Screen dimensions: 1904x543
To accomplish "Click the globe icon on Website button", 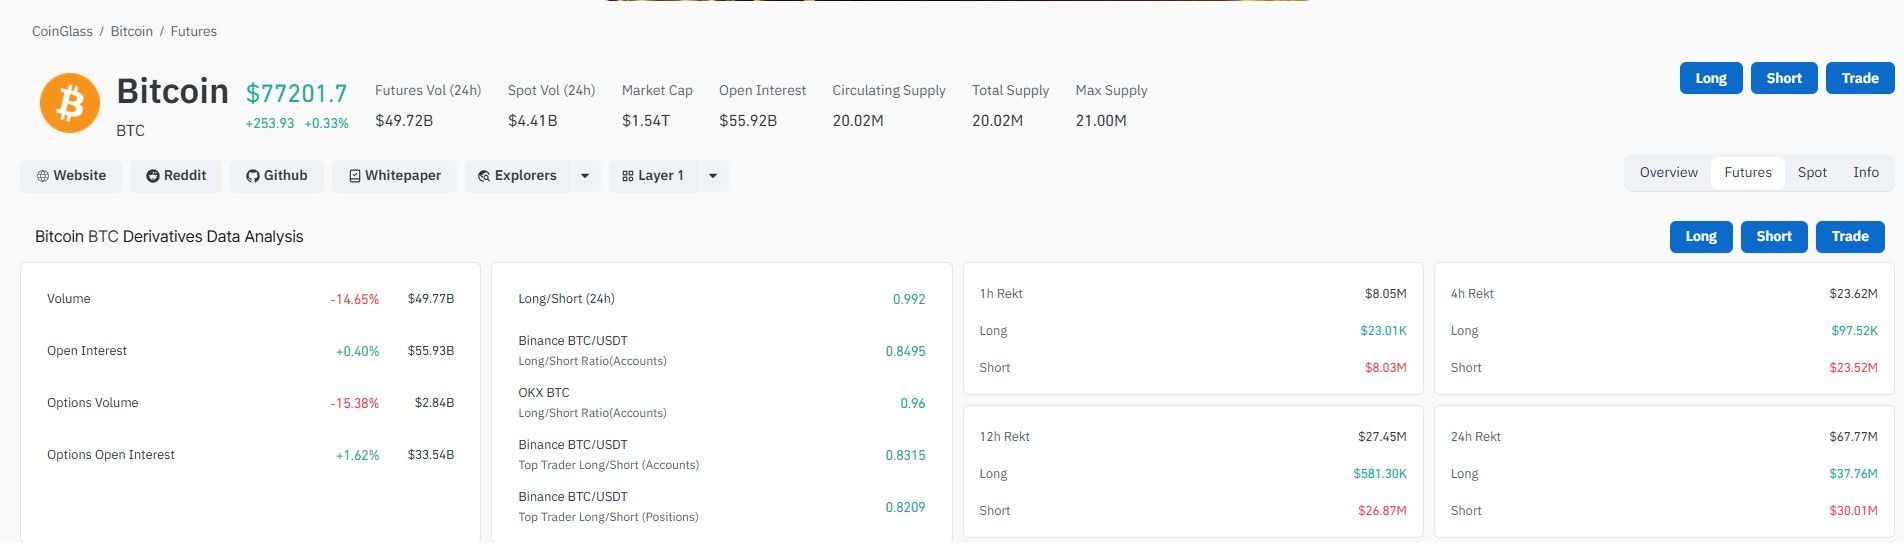I will pos(43,176).
